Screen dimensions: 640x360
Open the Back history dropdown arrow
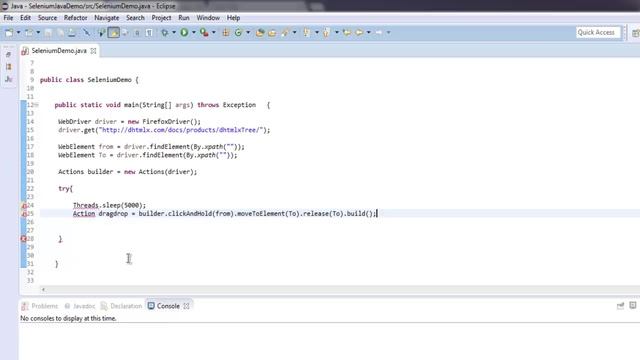tap(369, 32)
